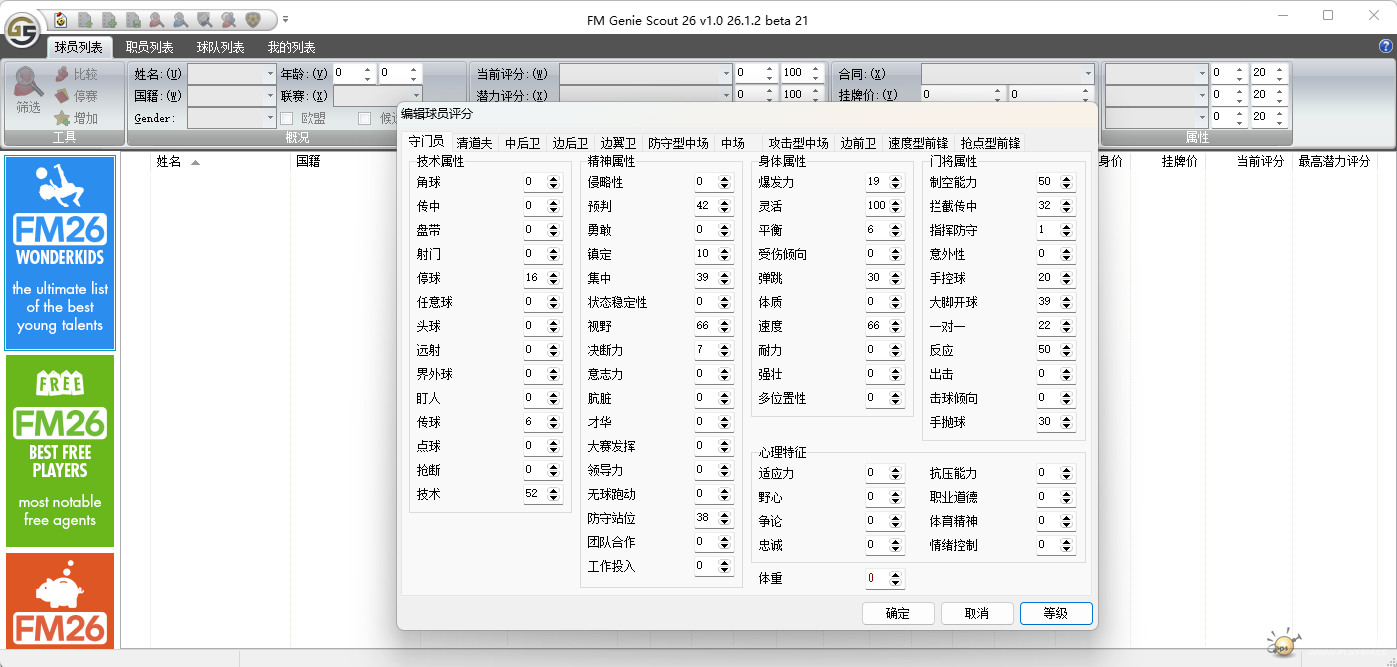This screenshot has width=1397, height=667.
Task: Expand the 姓名 dropdown
Action: click(x=270, y=74)
